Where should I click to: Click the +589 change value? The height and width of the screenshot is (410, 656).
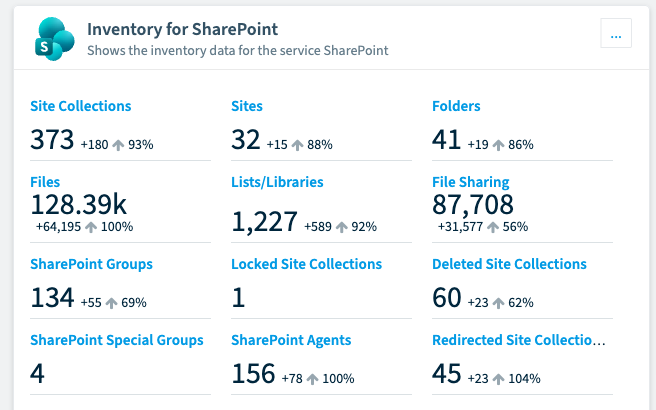[x=318, y=227]
